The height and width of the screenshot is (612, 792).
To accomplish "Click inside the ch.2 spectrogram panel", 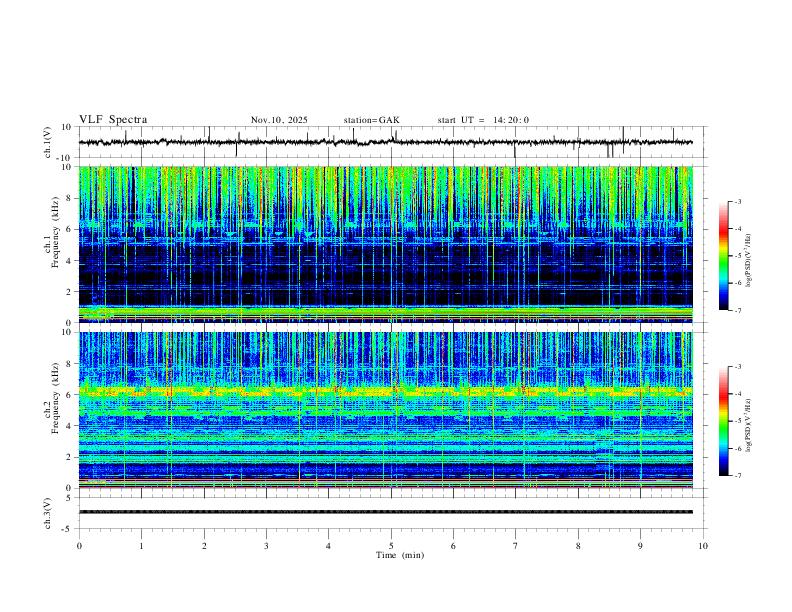I will pyautogui.click(x=385, y=410).
